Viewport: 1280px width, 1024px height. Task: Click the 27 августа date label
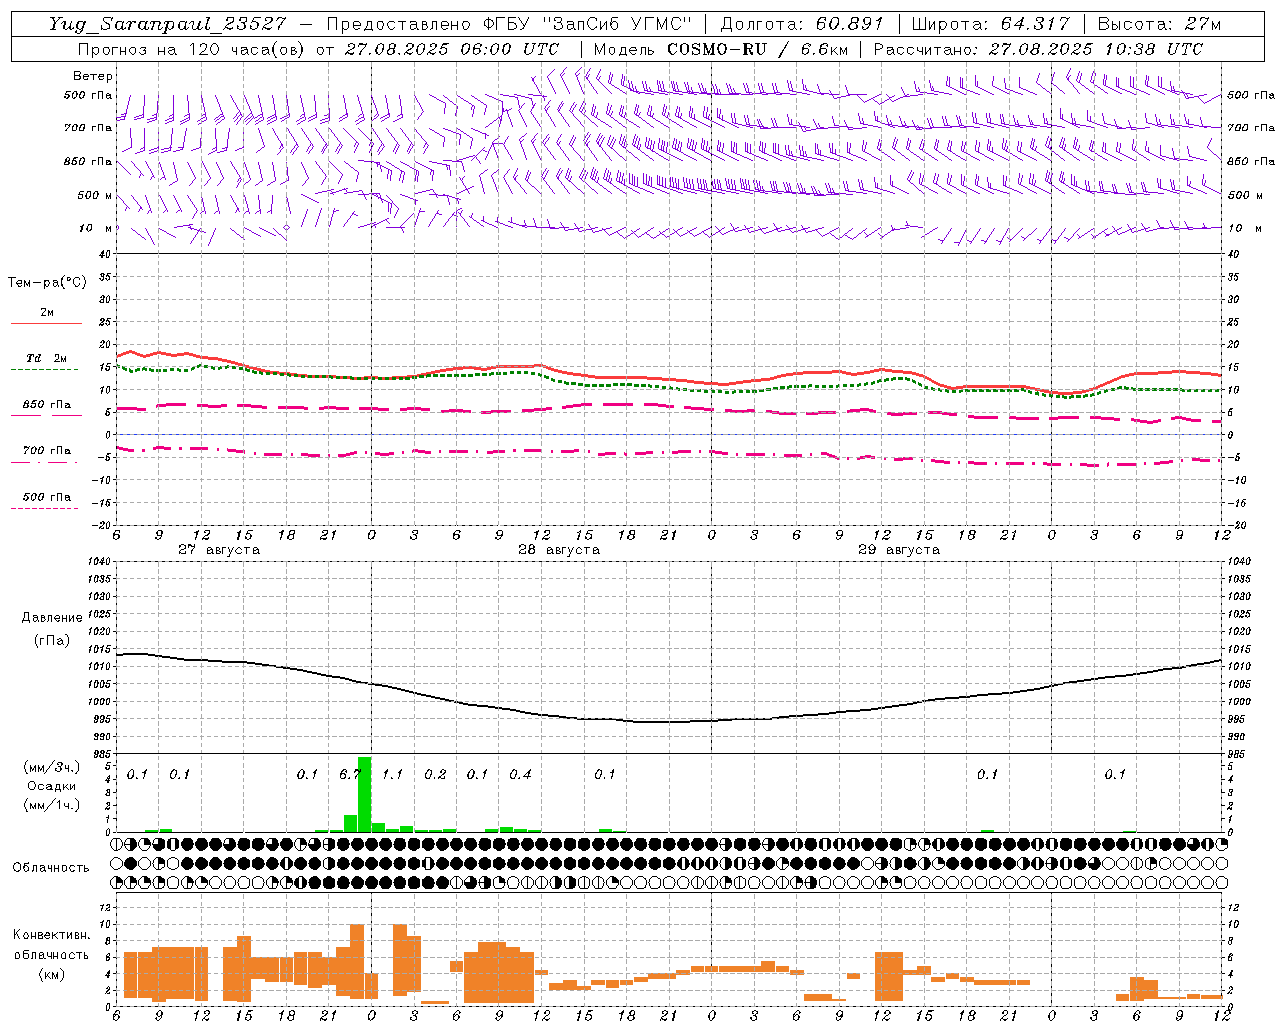(x=219, y=550)
